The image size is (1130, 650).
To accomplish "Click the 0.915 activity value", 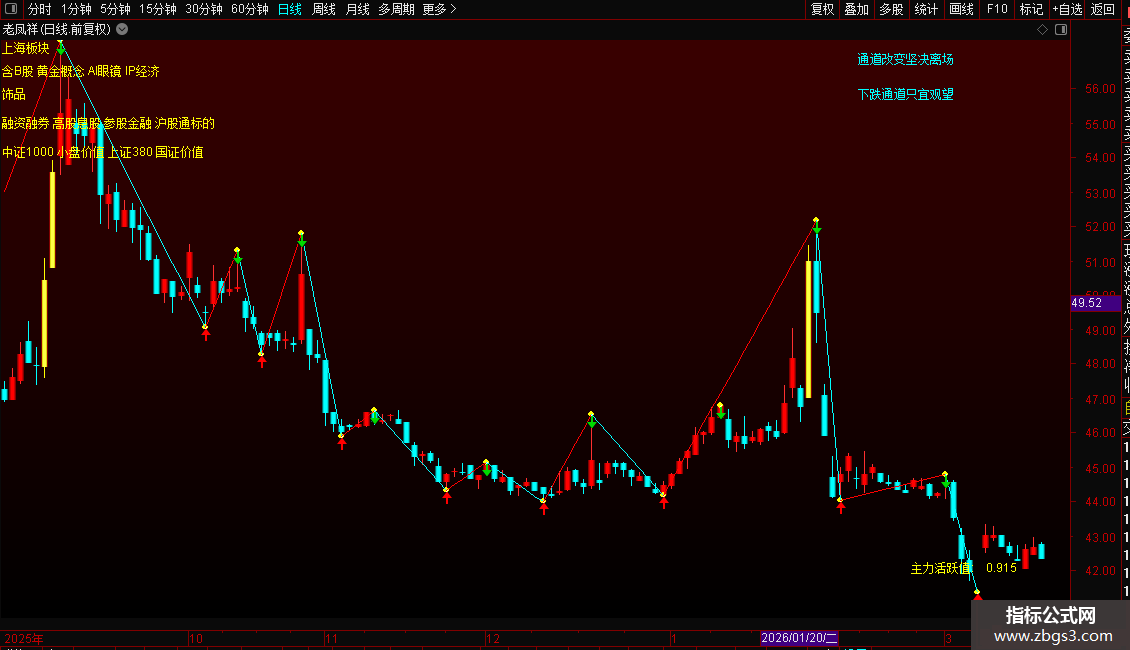I will coord(1002,568).
